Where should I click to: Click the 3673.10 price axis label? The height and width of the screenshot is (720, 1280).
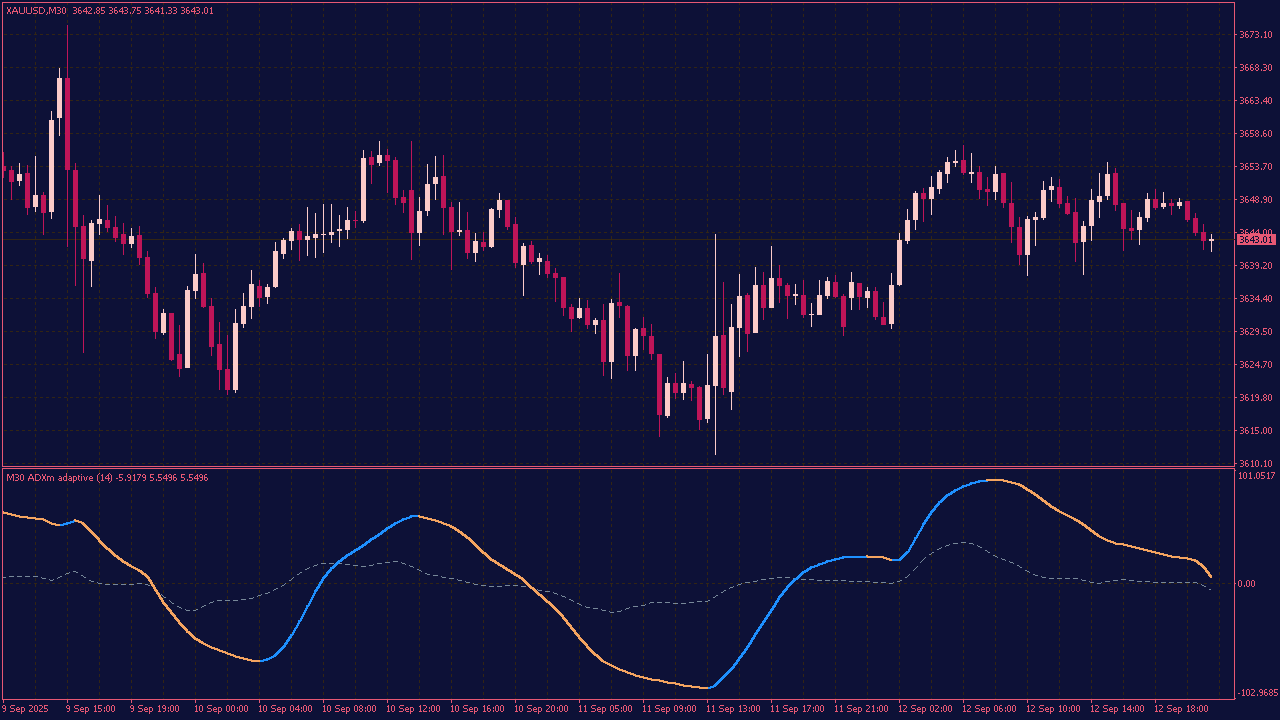[x=1255, y=35]
